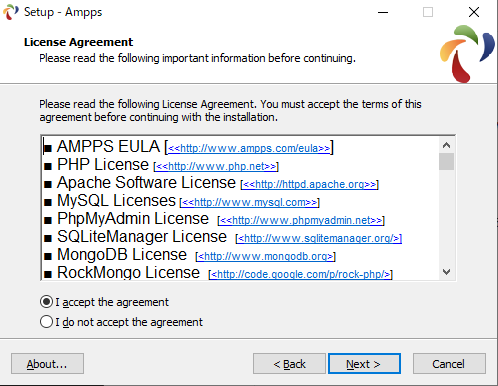Viewport: 498px width, 386px height.
Task: Open the AMPPS EULA link
Action: coord(249,148)
